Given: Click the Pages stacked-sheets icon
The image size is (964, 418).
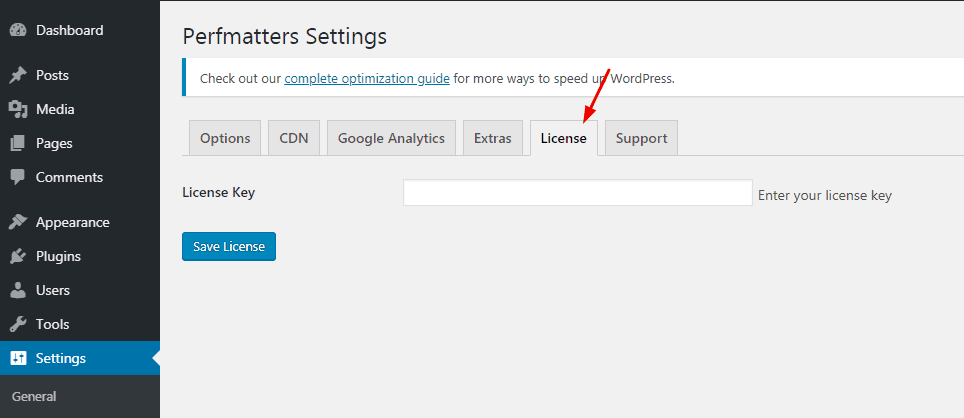Looking at the screenshot, I should (x=18, y=143).
